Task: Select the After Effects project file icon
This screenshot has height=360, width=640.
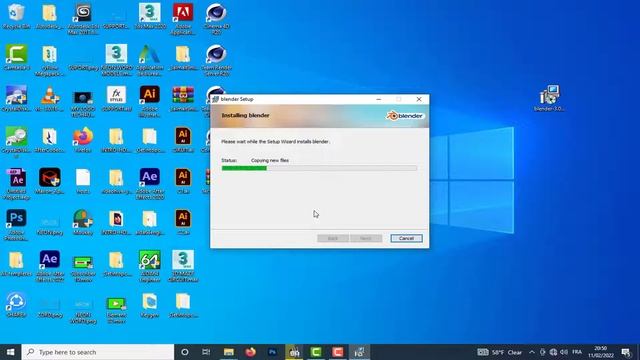Action: (16, 184)
